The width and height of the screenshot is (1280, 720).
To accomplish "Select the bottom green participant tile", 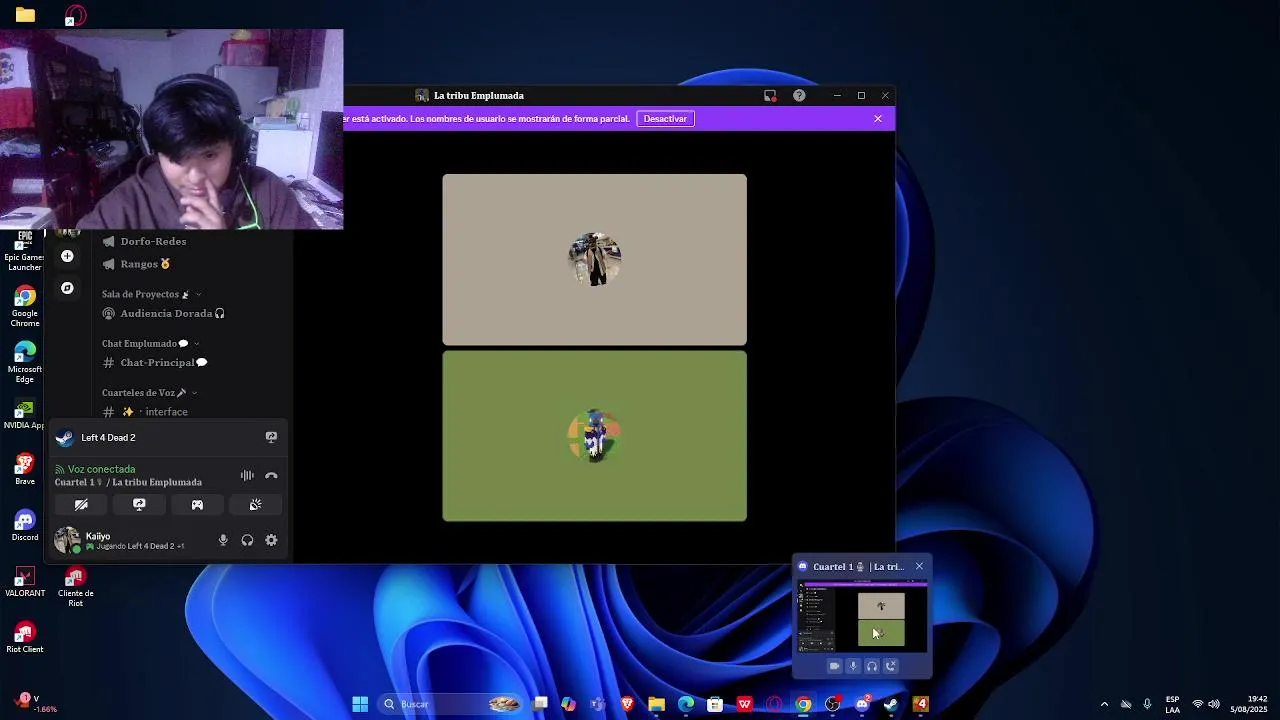I will [594, 435].
